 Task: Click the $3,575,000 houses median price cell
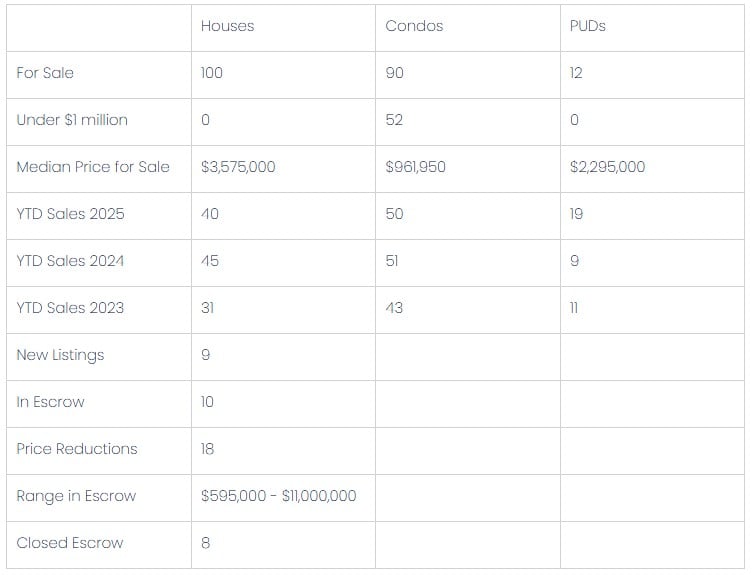(x=238, y=167)
